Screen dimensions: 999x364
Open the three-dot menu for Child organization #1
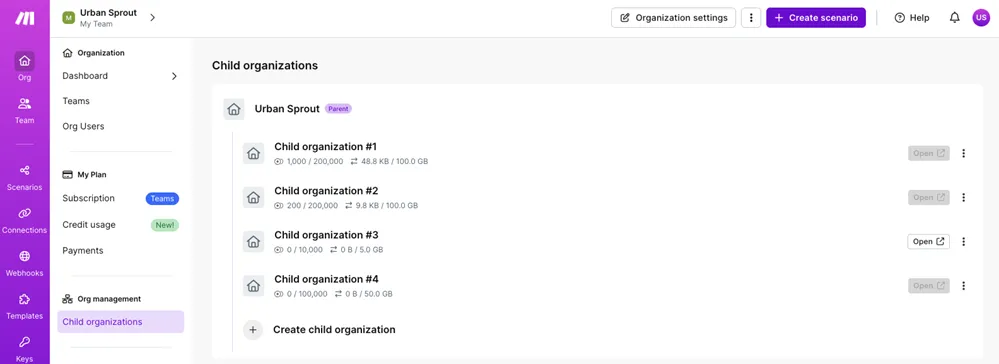[x=963, y=153]
